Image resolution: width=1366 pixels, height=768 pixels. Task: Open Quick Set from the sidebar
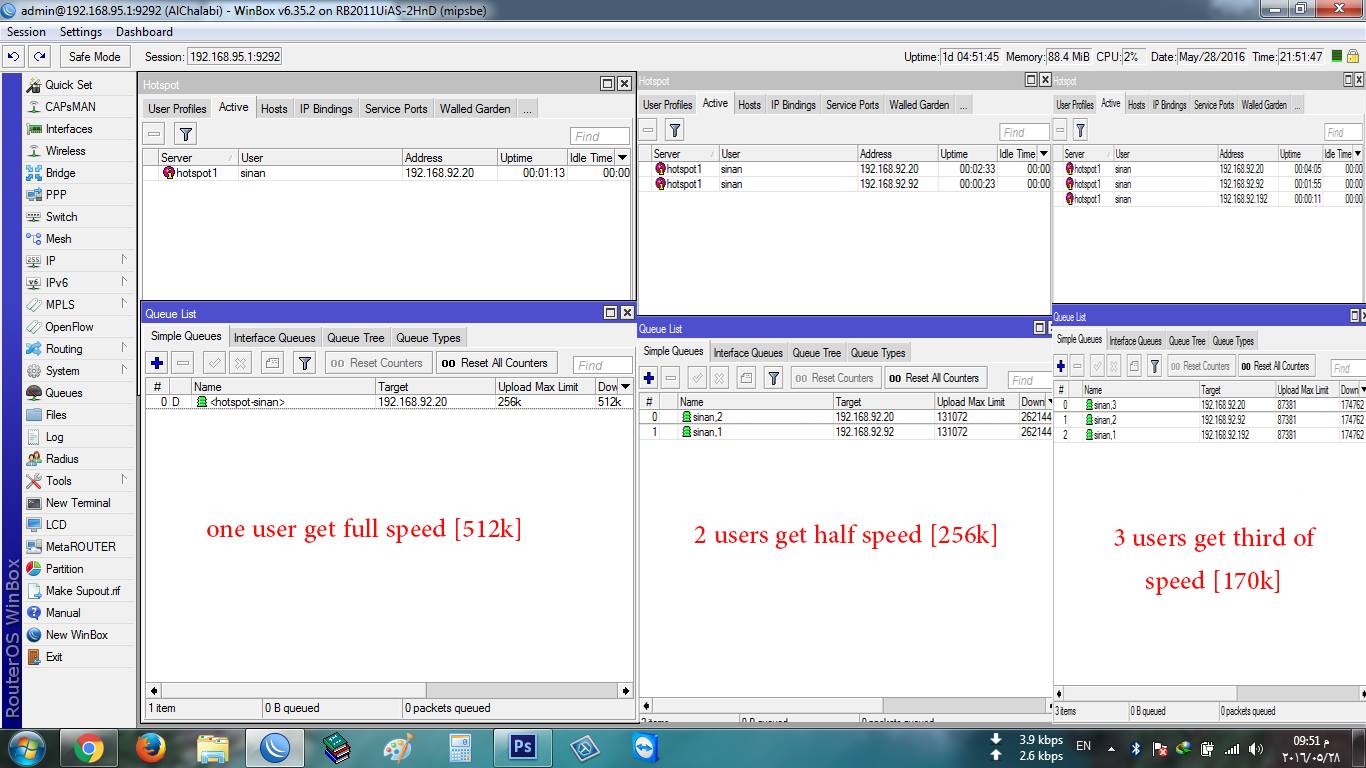[68, 85]
